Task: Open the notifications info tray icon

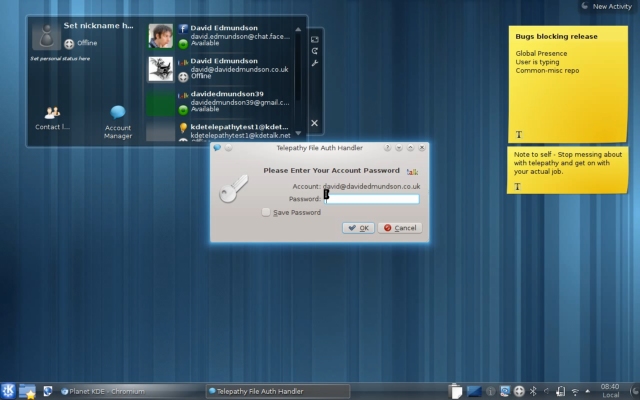Action: pos(491,391)
